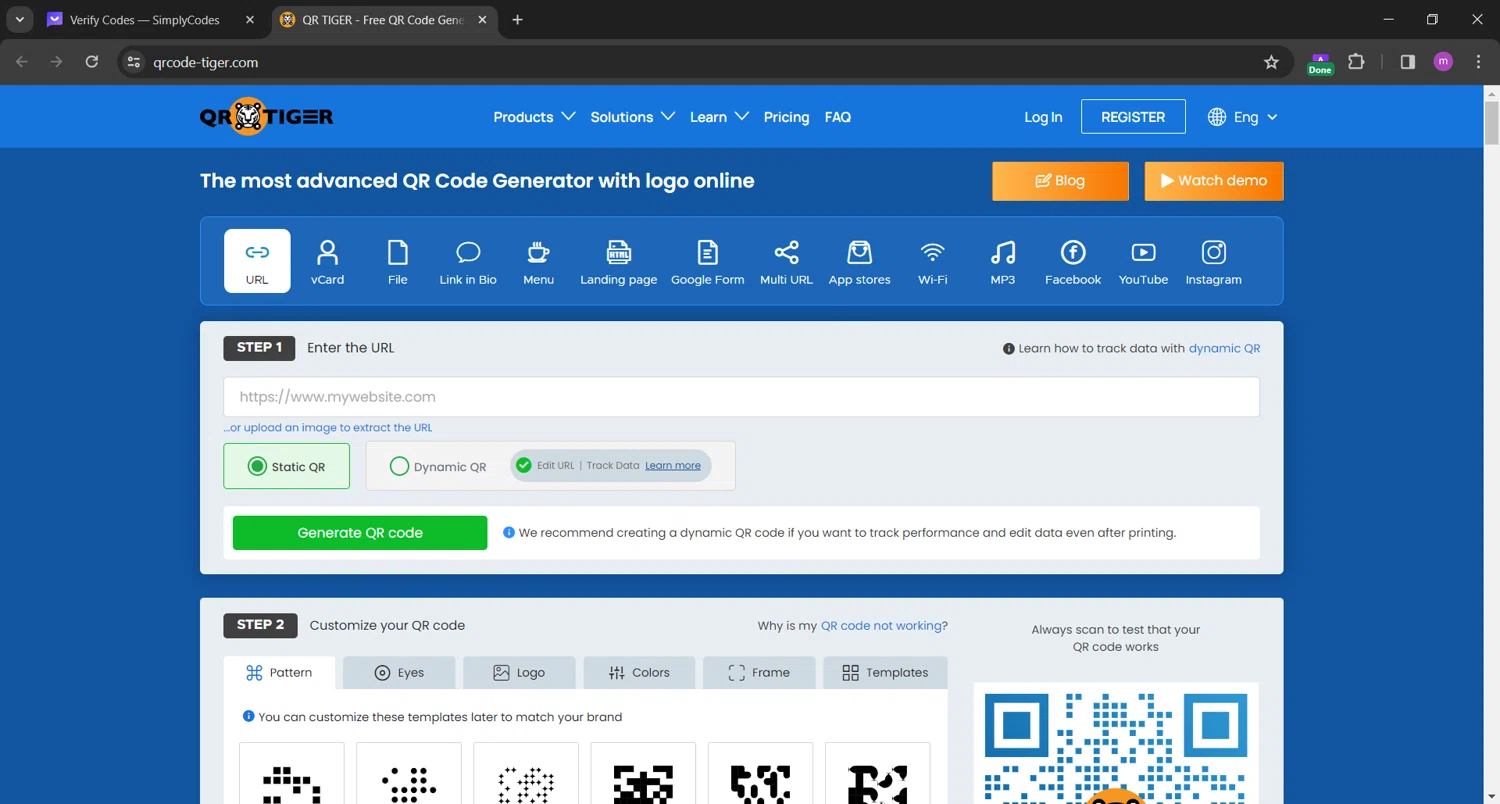Image resolution: width=1500 pixels, height=804 pixels.
Task: Open a new browser tab
Action: tap(517, 20)
